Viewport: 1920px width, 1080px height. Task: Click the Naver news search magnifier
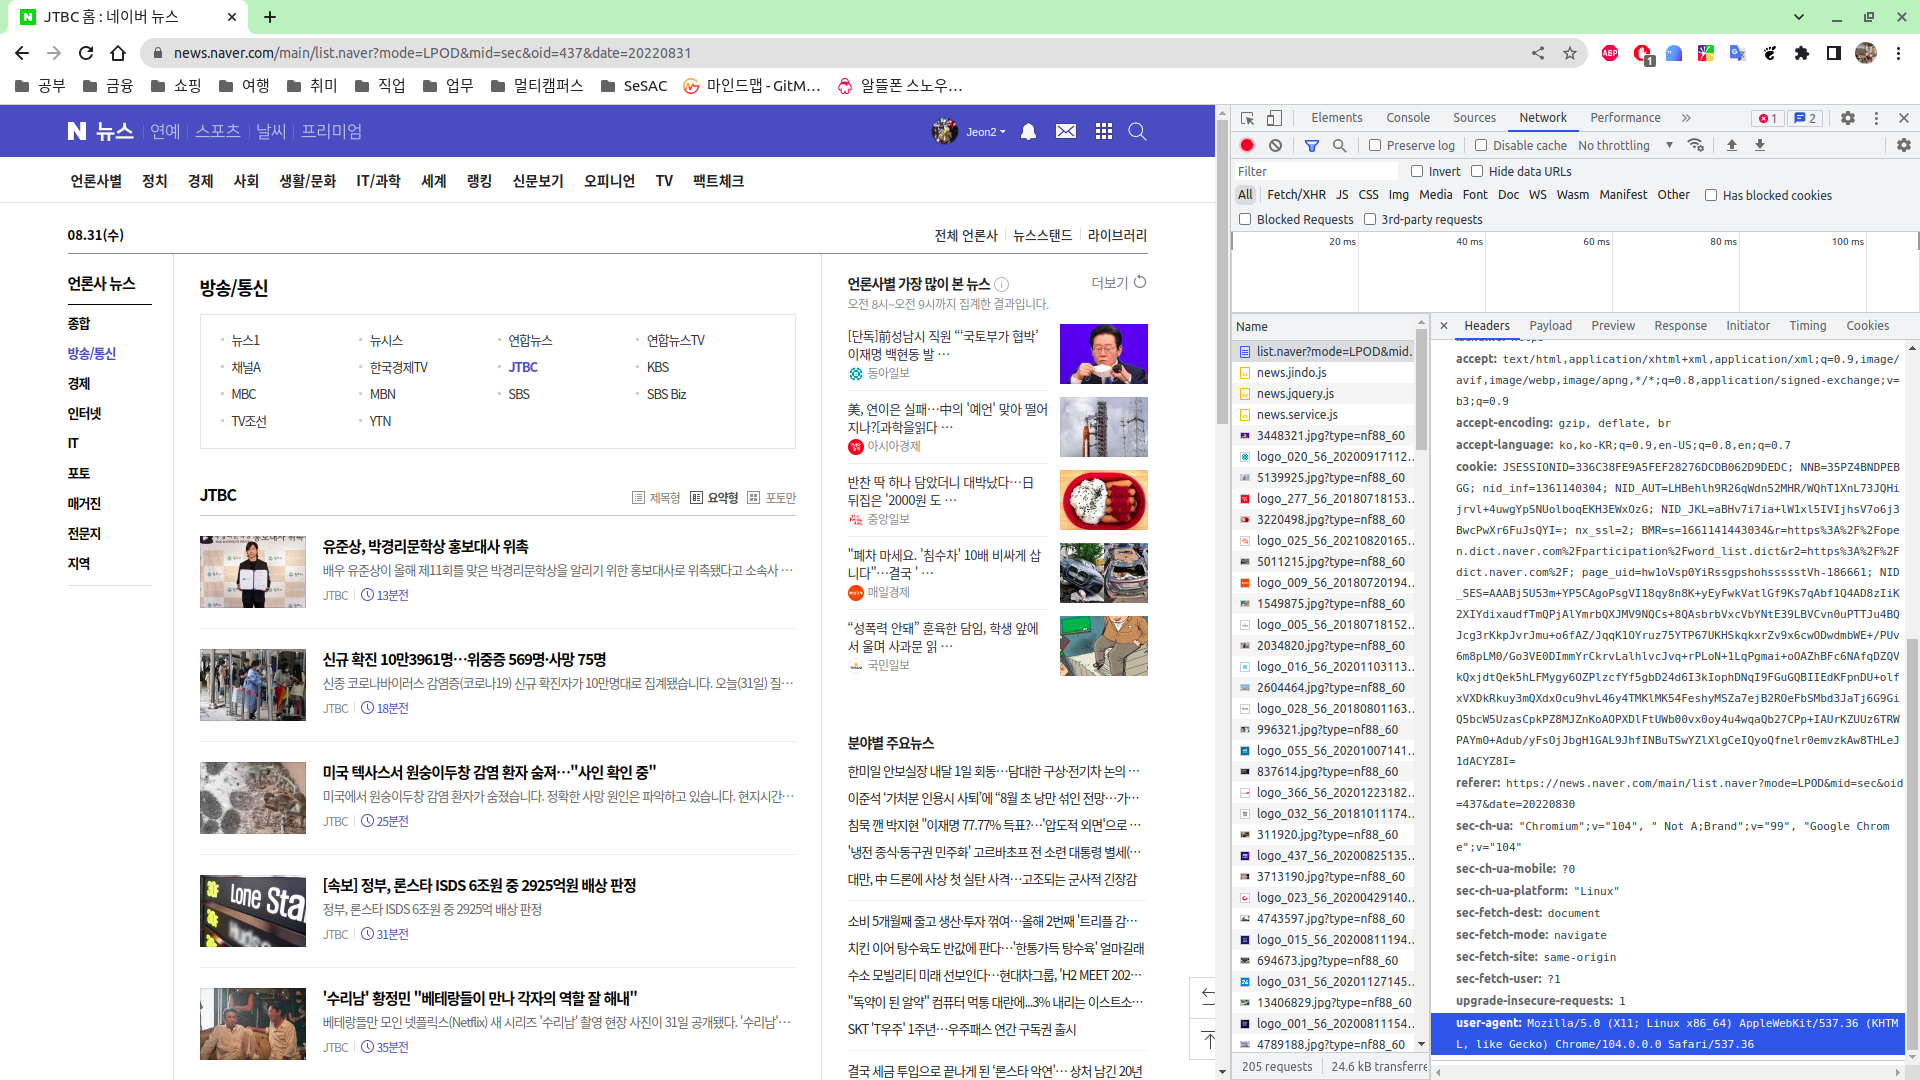coord(1137,132)
